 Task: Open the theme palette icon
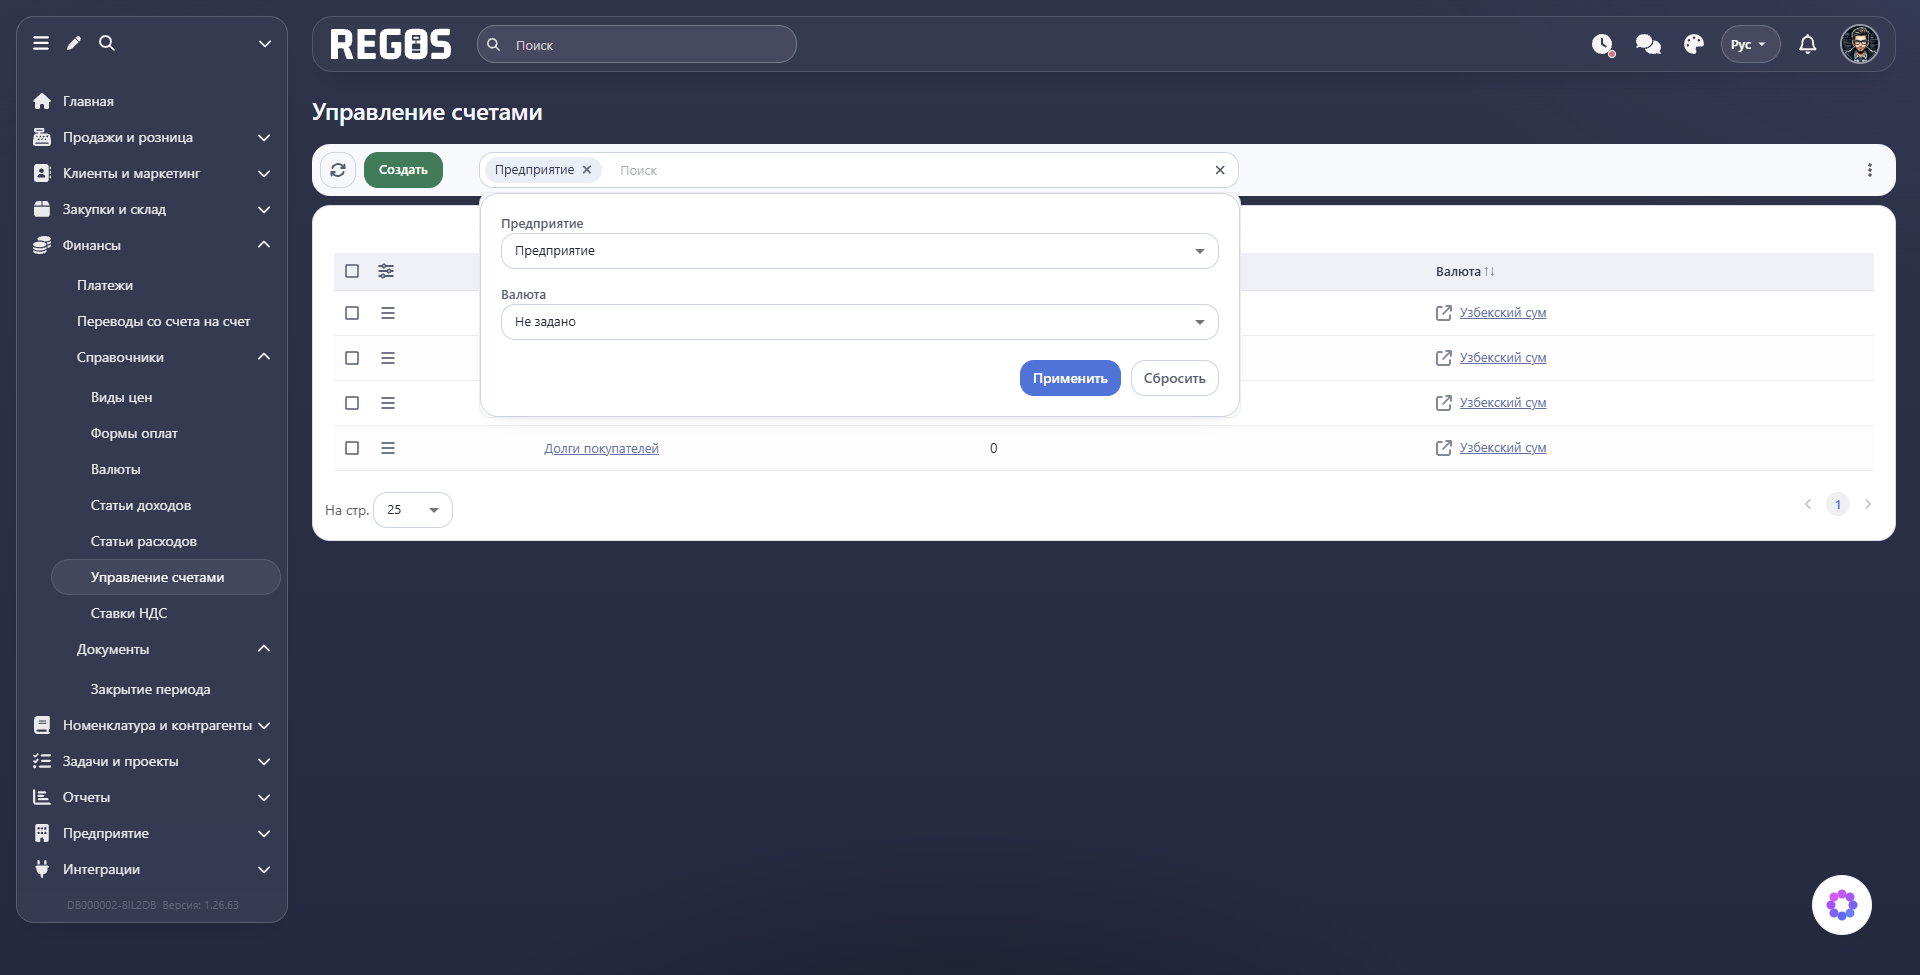1693,44
